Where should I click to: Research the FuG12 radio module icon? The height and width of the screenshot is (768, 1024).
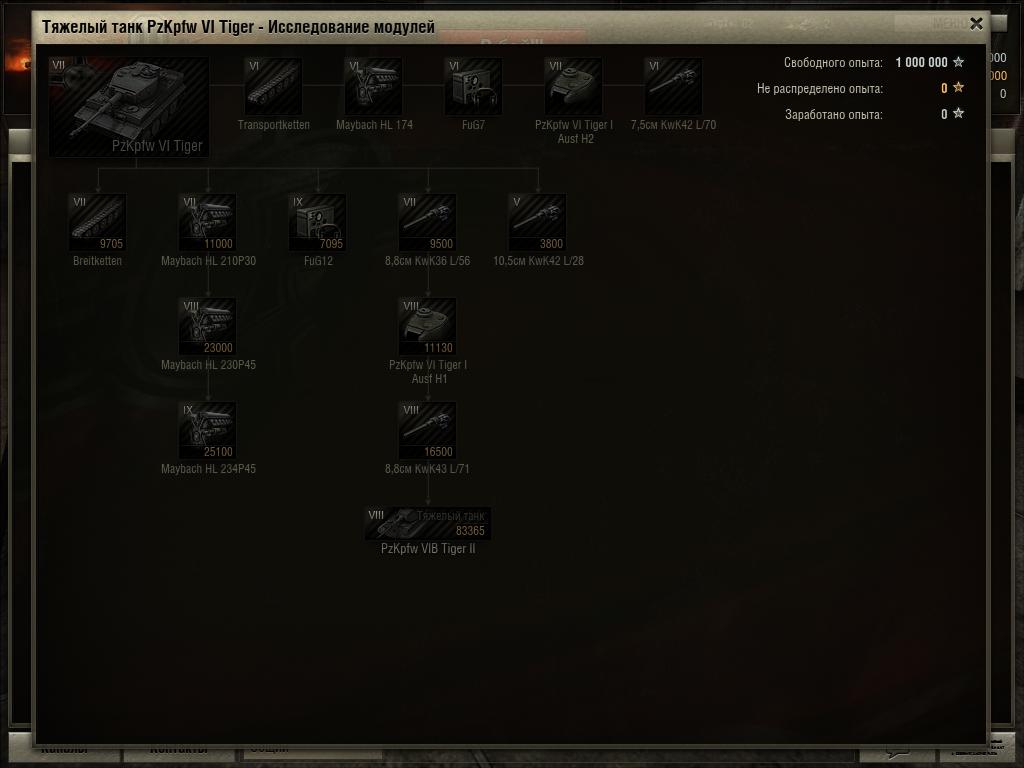click(317, 223)
